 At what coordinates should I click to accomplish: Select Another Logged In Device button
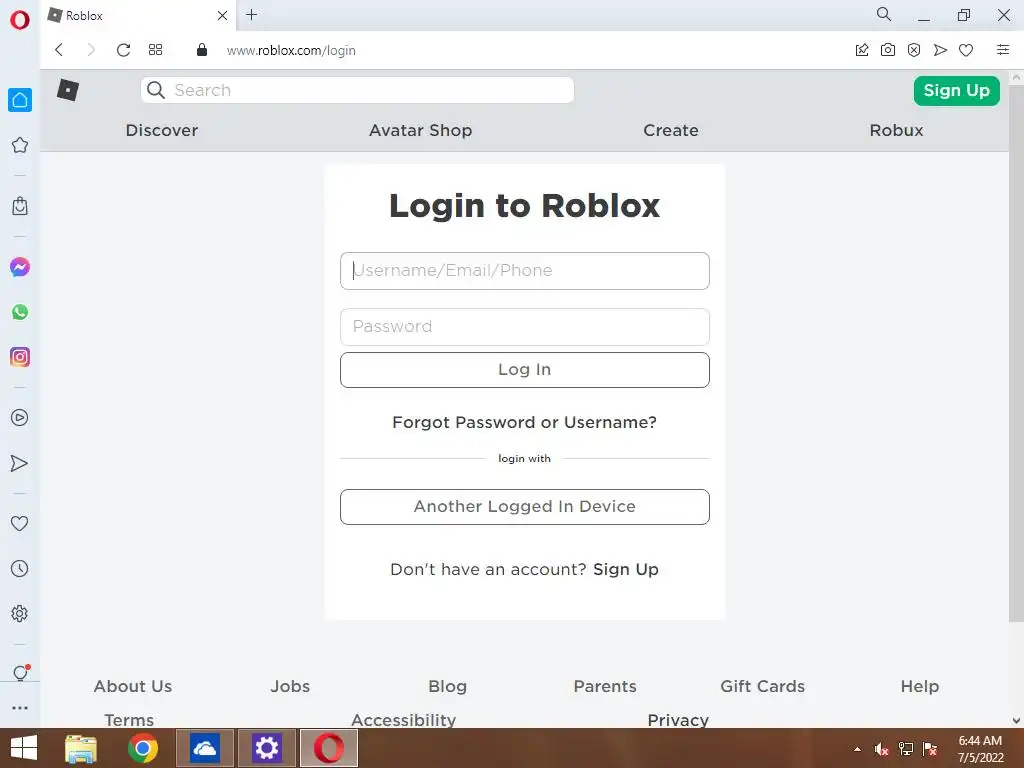[x=524, y=507]
